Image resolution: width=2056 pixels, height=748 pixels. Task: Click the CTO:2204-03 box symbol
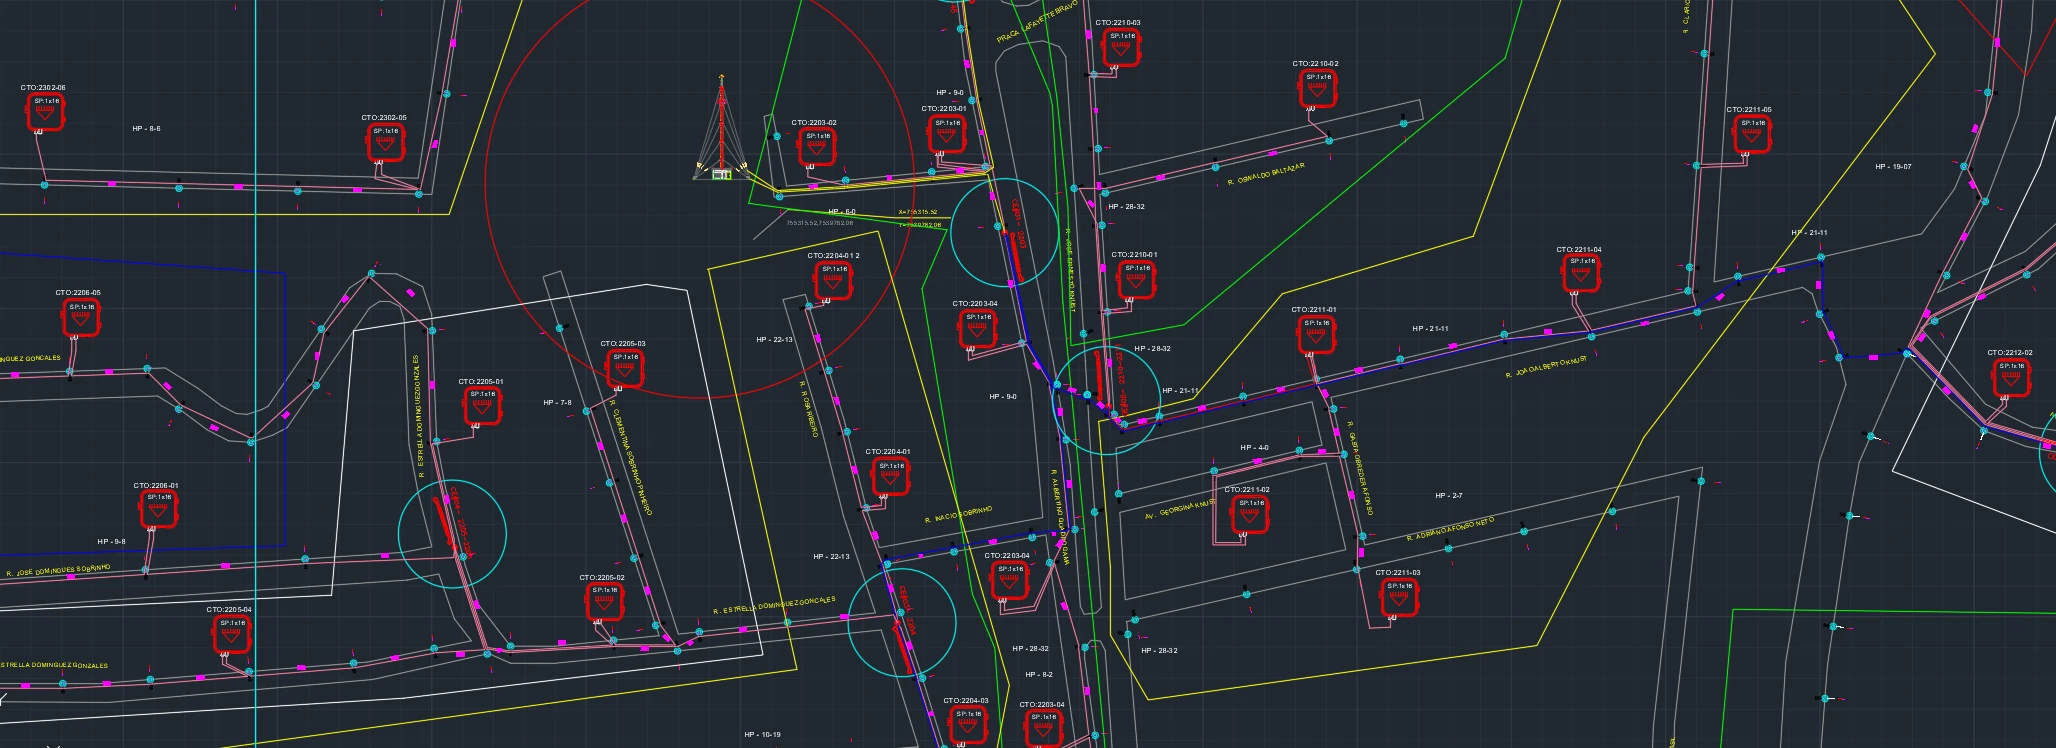pyautogui.click(x=968, y=725)
